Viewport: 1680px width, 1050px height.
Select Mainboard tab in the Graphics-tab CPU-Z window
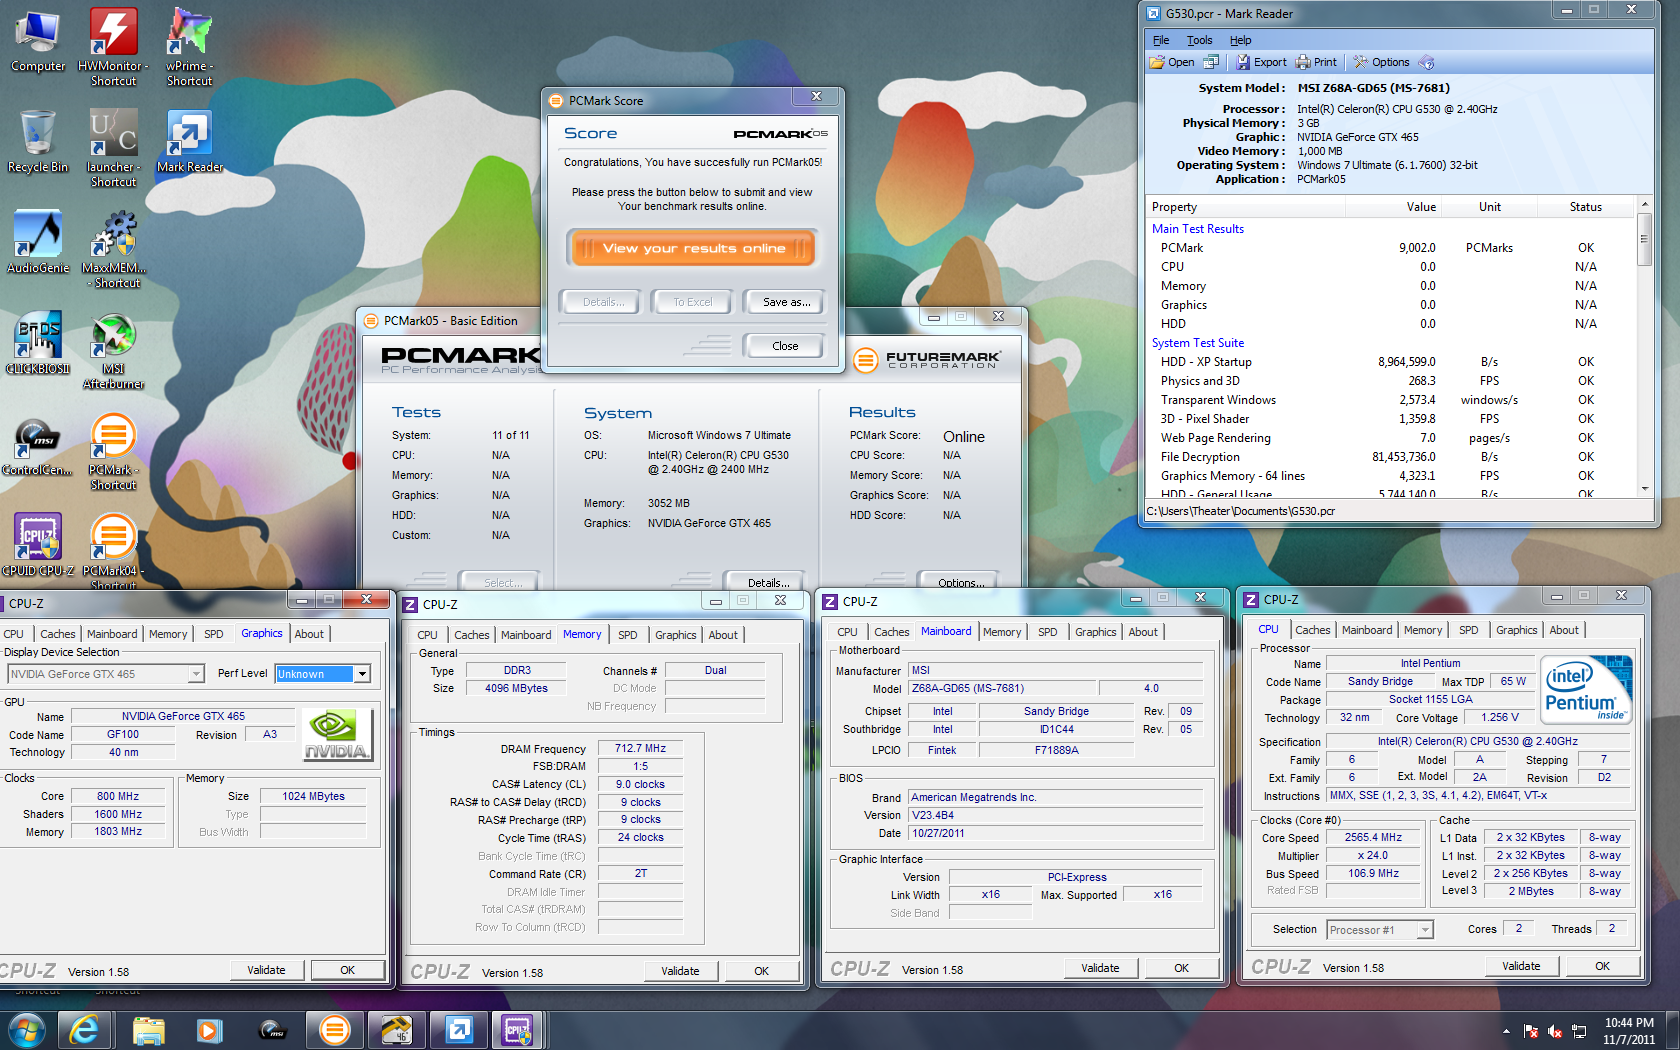(112, 634)
